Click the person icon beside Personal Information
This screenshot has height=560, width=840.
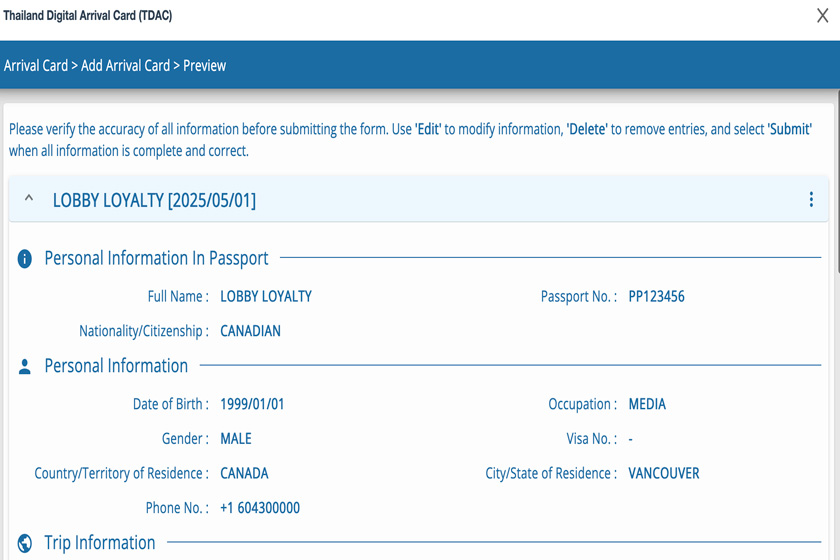click(x=25, y=367)
